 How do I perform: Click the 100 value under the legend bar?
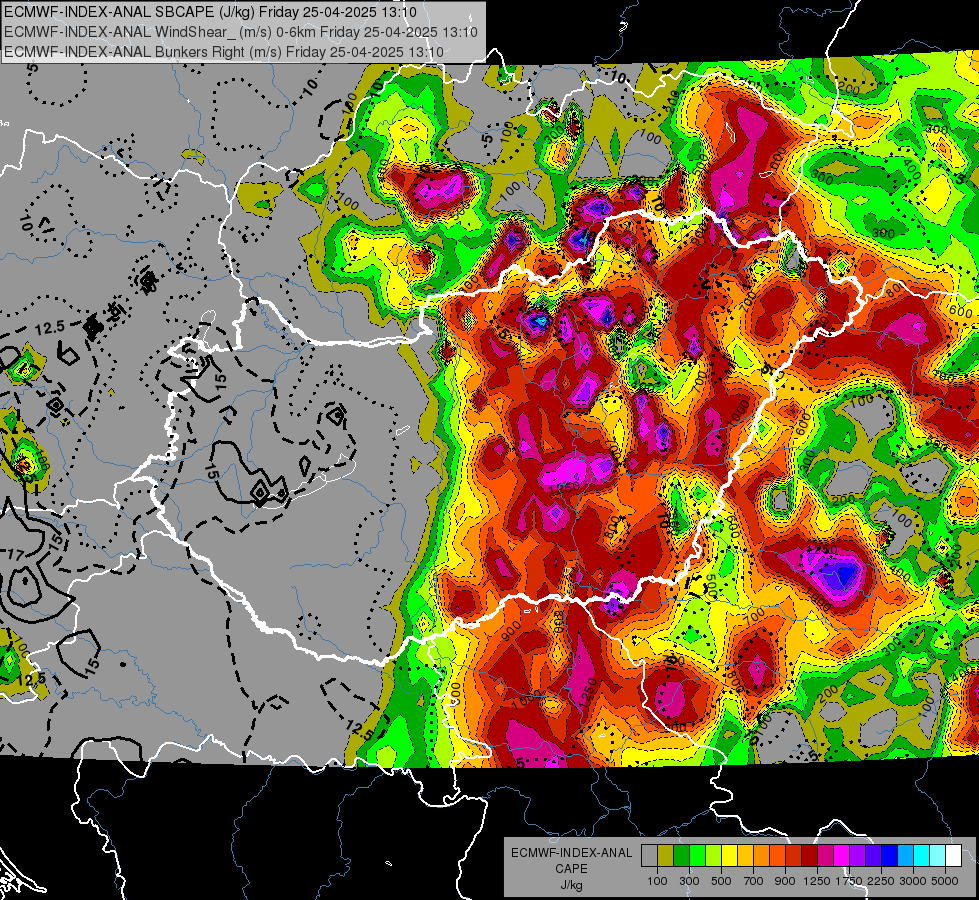pos(657,881)
